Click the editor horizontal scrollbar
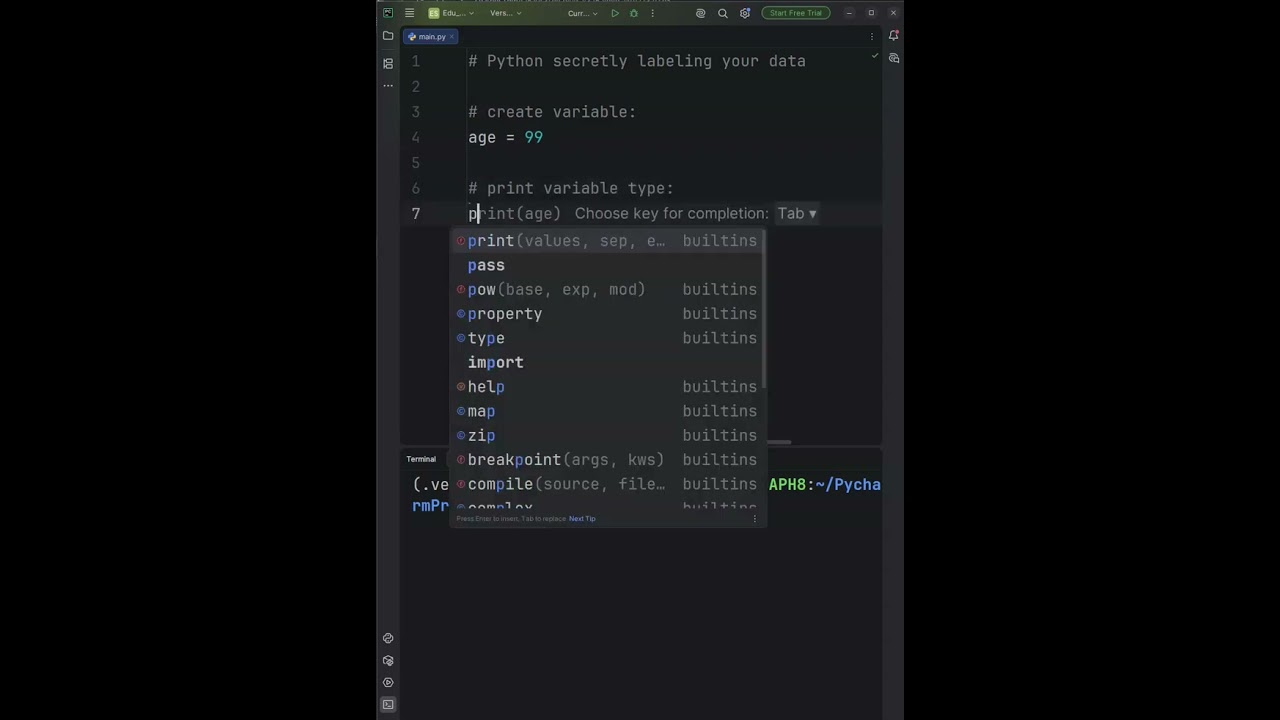This screenshot has height=720, width=1280. point(779,442)
